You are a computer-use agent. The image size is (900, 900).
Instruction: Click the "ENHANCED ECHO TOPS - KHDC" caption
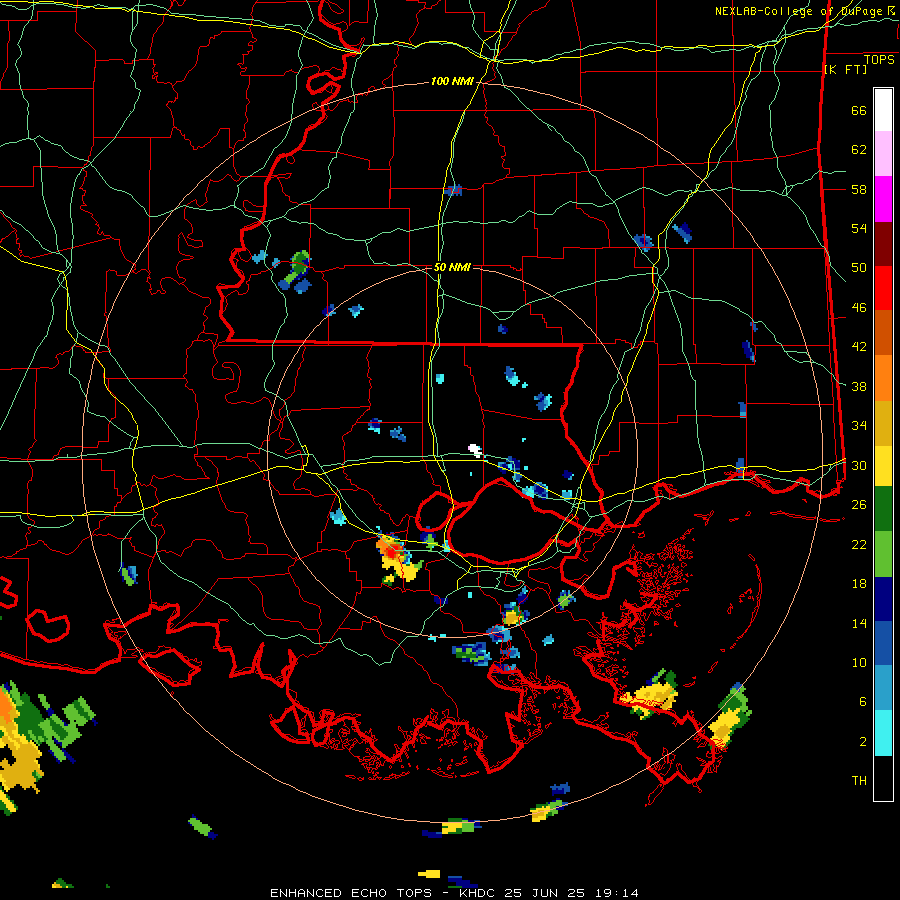pos(385,893)
